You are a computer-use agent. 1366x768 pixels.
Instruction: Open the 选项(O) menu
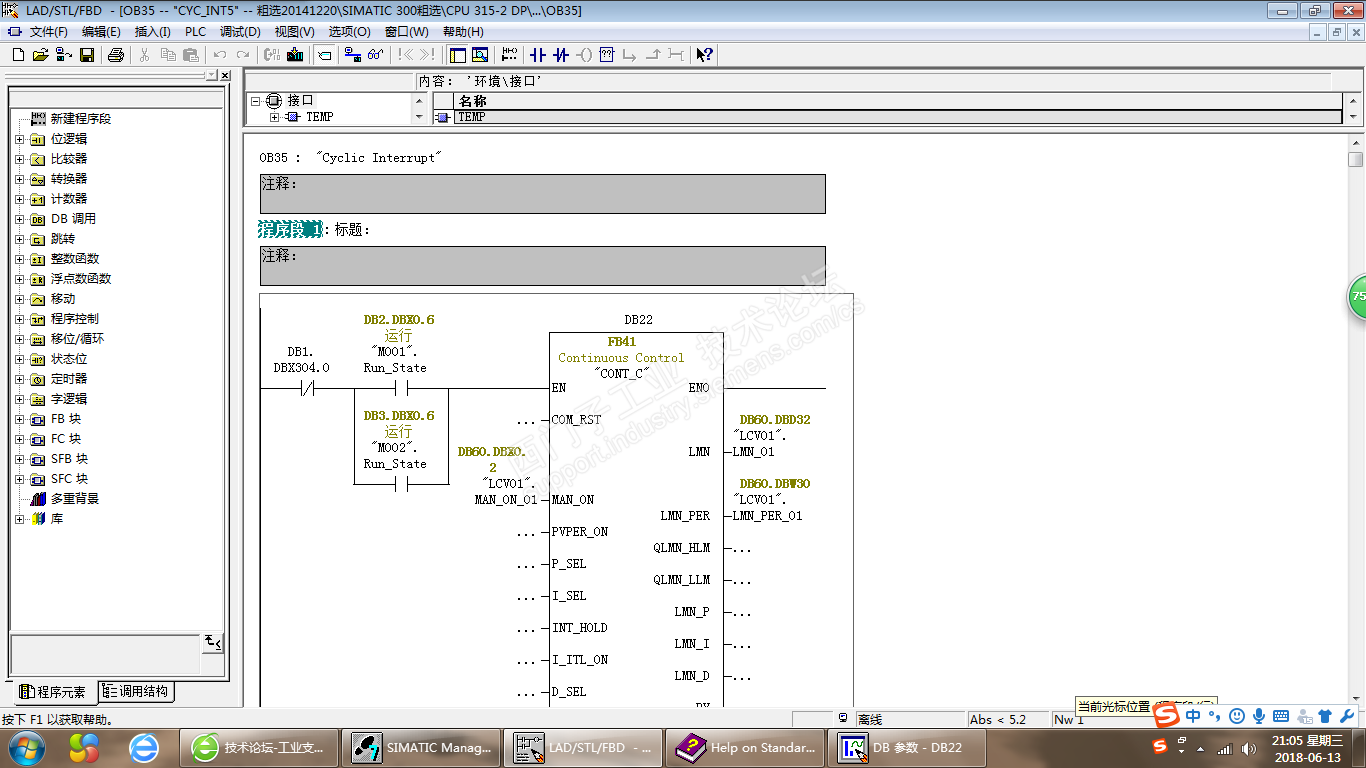[x=349, y=32]
